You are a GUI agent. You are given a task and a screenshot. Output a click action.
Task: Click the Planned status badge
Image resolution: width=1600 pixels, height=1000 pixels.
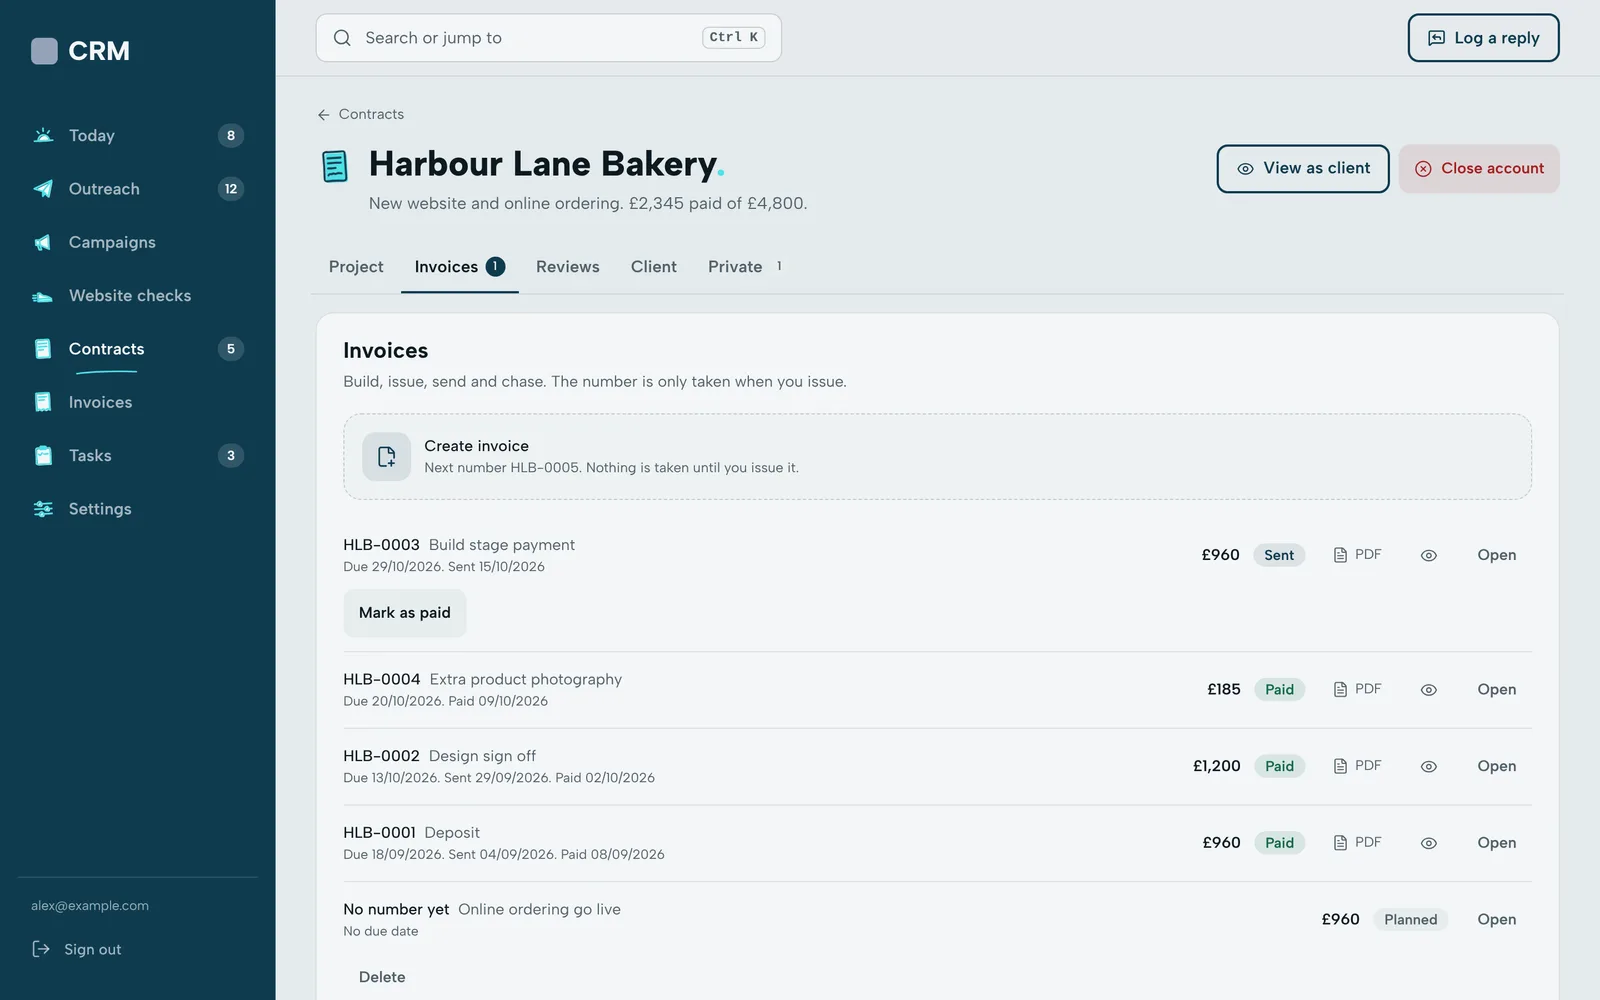[x=1411, y=920]
